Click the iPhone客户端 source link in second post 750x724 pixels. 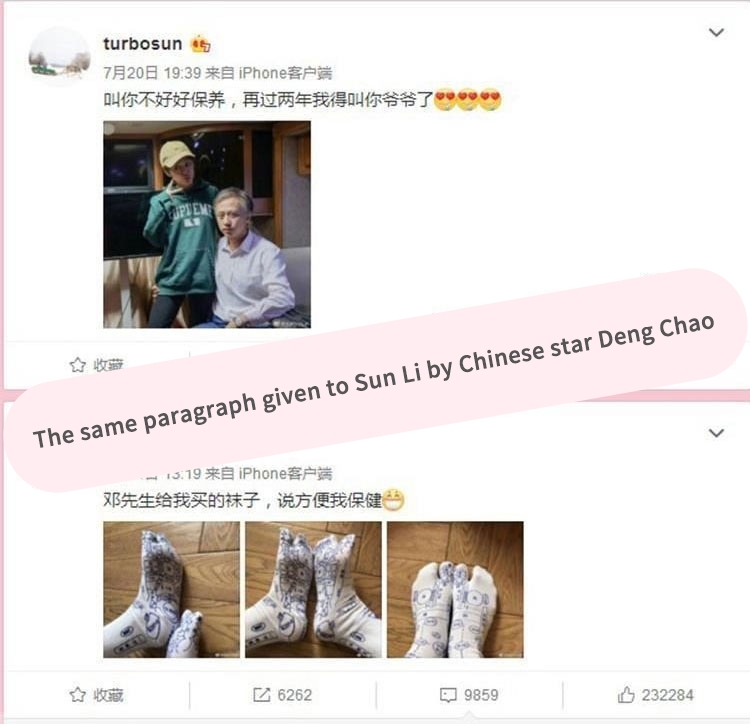285,473
